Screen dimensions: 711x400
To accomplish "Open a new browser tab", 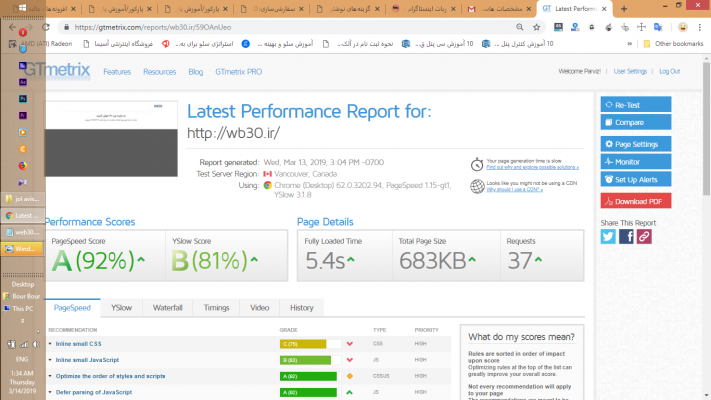I will pyautogui.click(x=624, y=9).
